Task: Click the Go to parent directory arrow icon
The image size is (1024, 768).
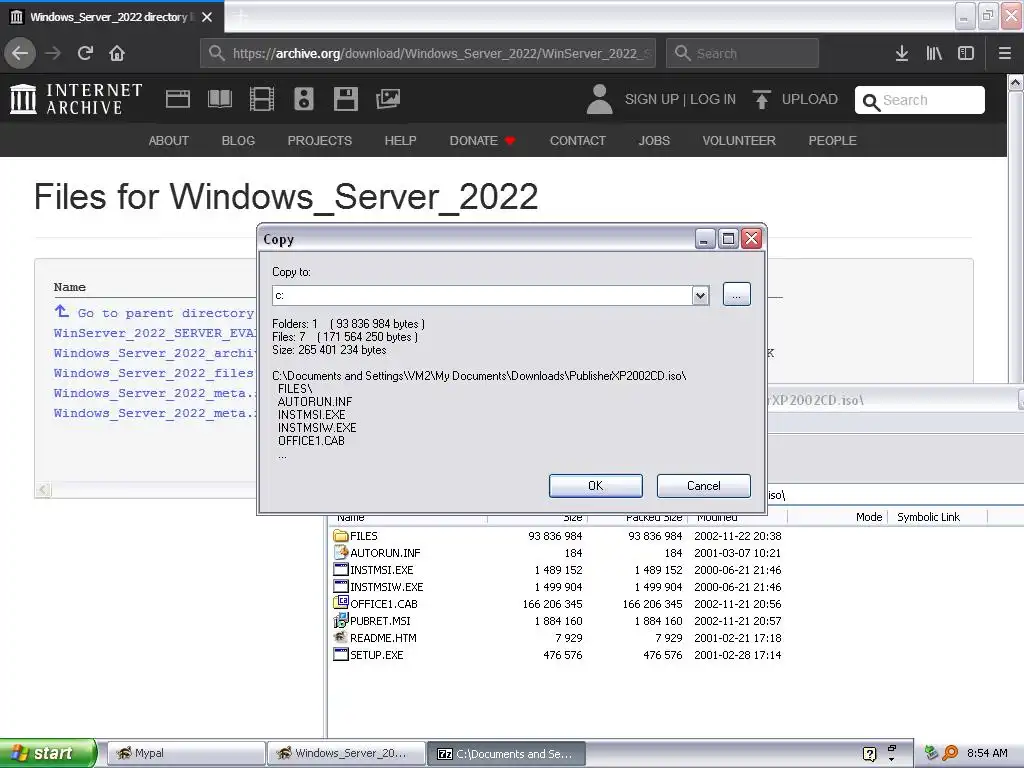Action: coord(61,312)
